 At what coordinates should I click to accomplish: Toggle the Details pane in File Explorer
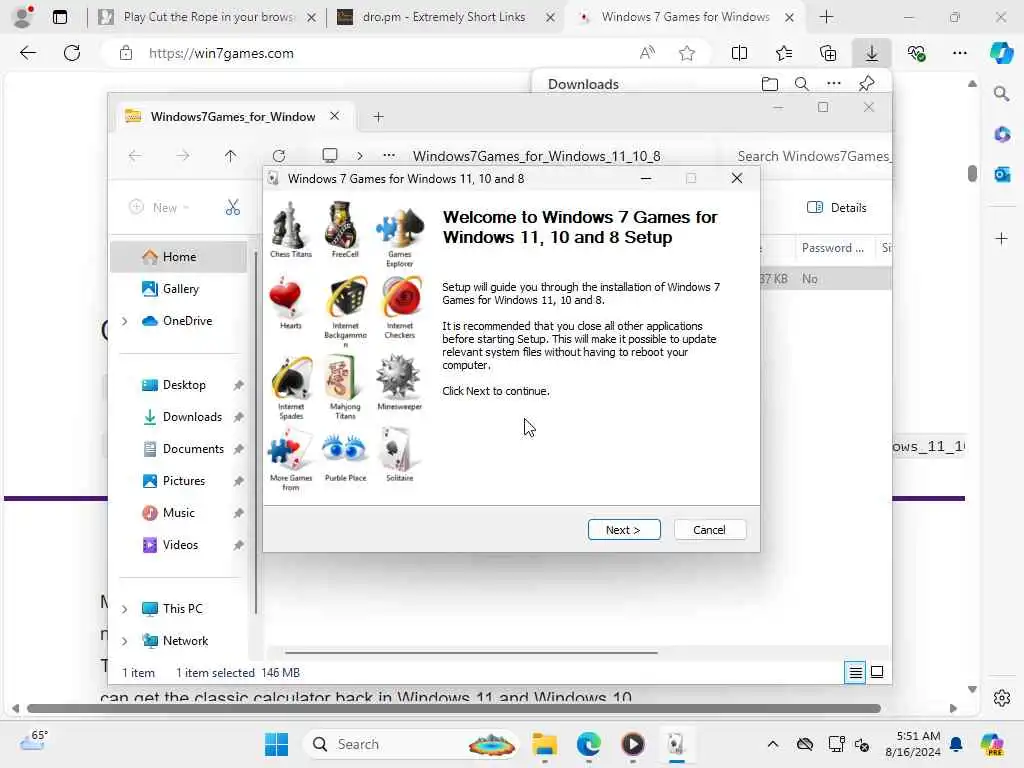(x=837, y=208)
